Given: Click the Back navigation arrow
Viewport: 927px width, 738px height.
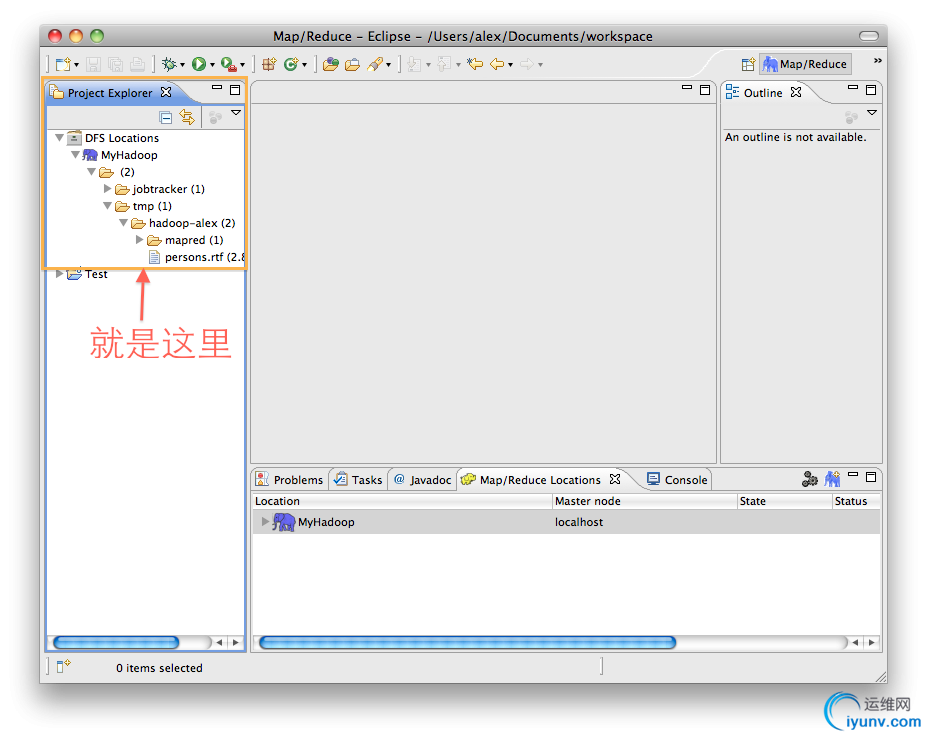Looking at the screenshot, I should coord(497,64).
